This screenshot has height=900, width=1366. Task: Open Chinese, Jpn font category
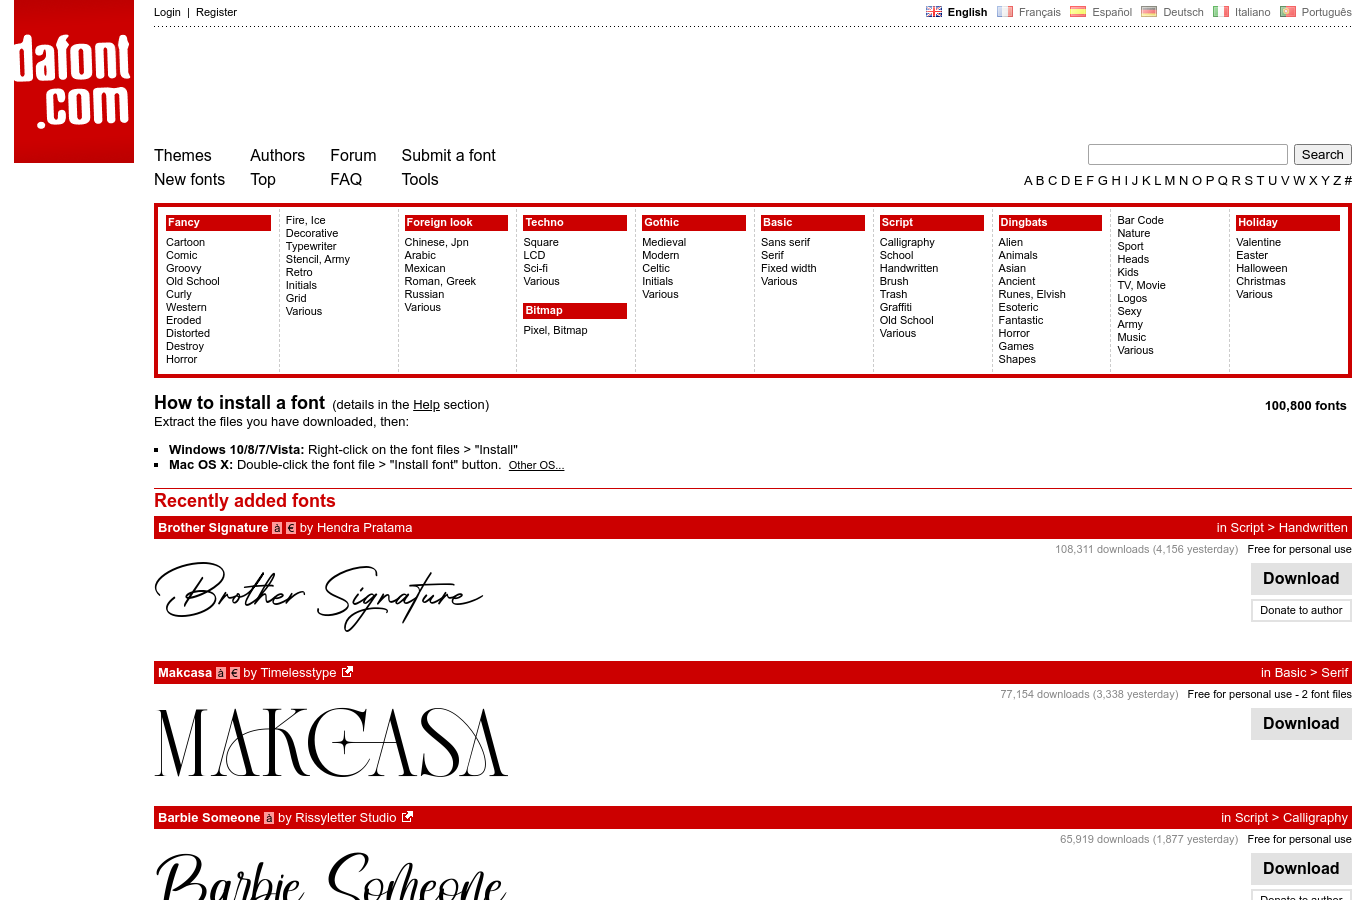click(x=436, y=243)
